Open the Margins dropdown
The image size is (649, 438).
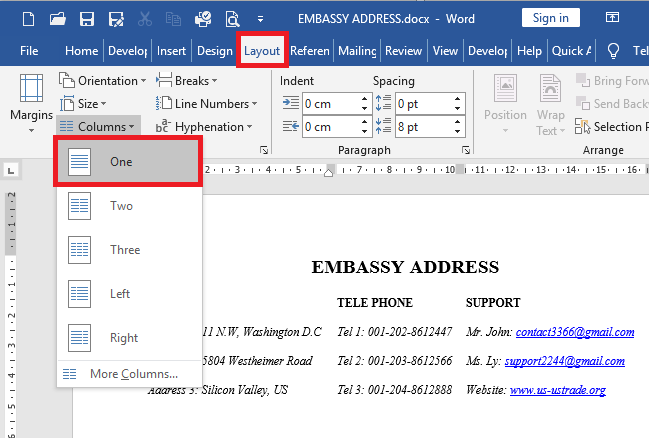click(31, 103)
